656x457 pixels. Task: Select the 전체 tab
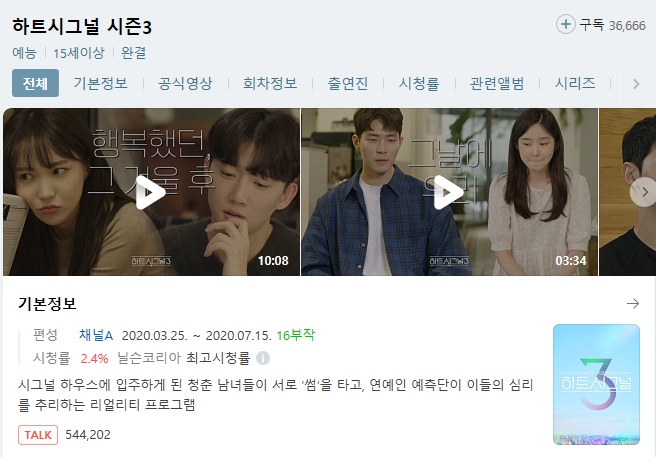(35, 83)
